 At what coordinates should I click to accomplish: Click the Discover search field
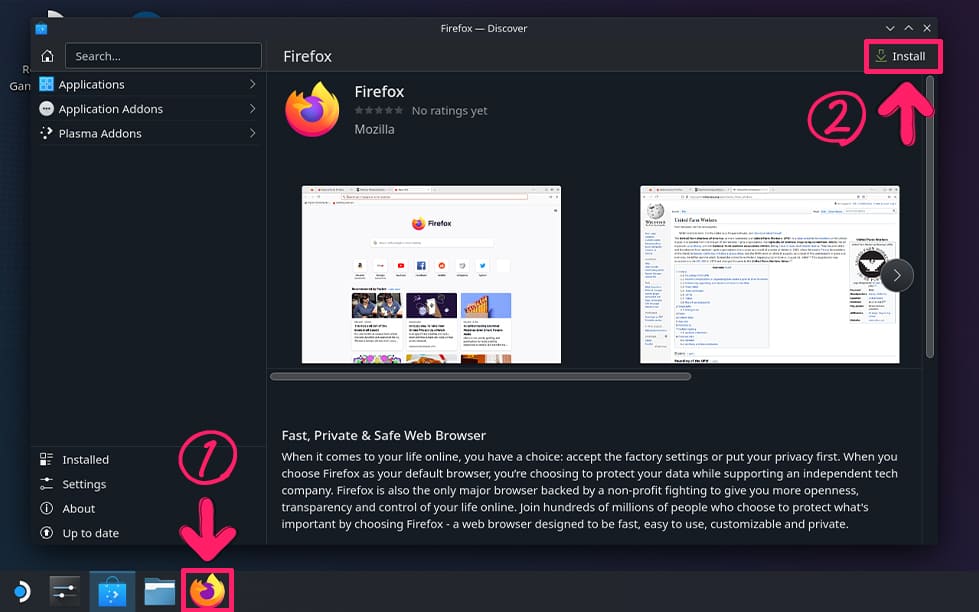pos(163,56)
